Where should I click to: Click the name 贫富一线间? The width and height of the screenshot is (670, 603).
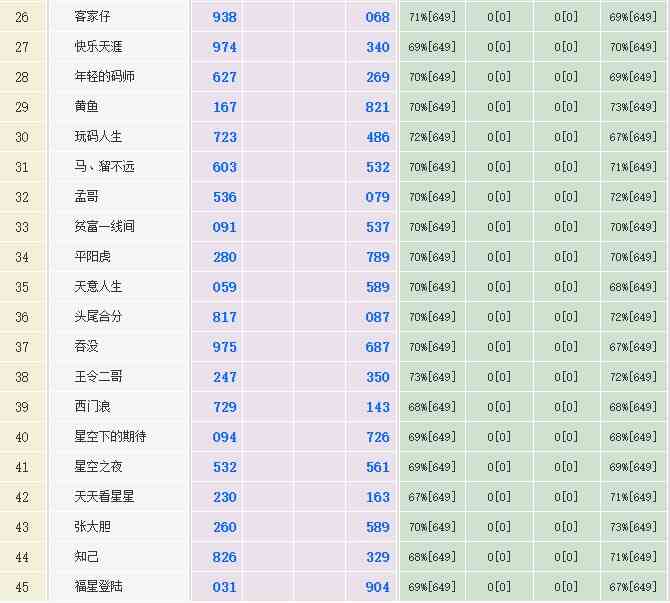(x=105, y=227)
